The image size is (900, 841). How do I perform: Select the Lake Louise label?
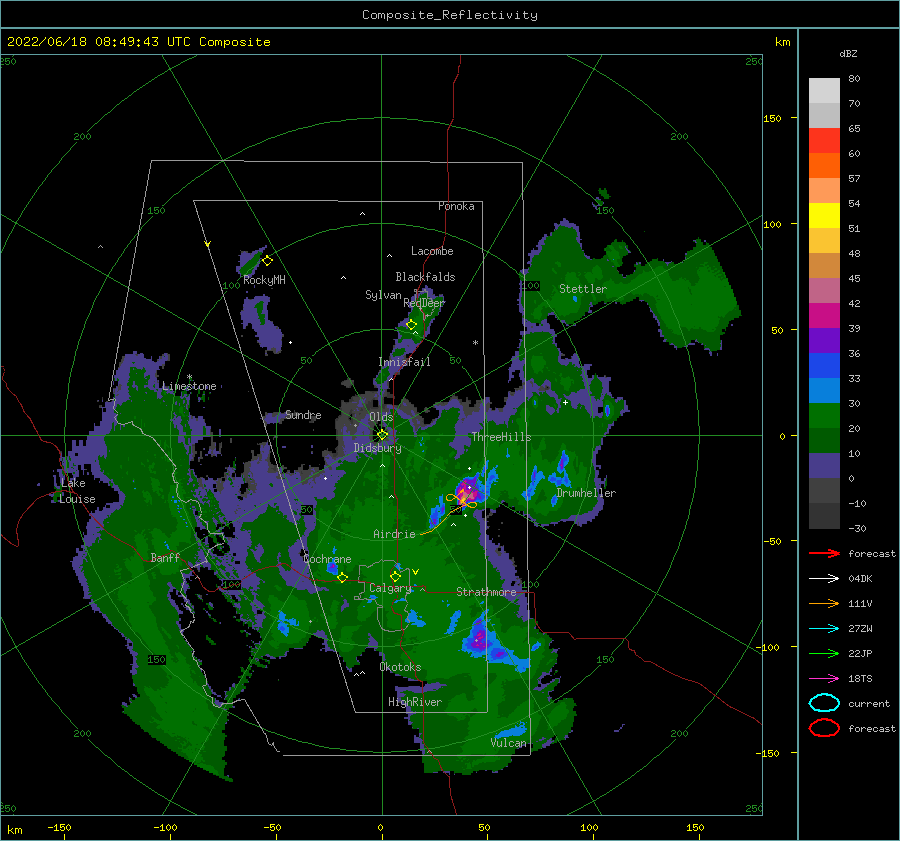(77, 491)
